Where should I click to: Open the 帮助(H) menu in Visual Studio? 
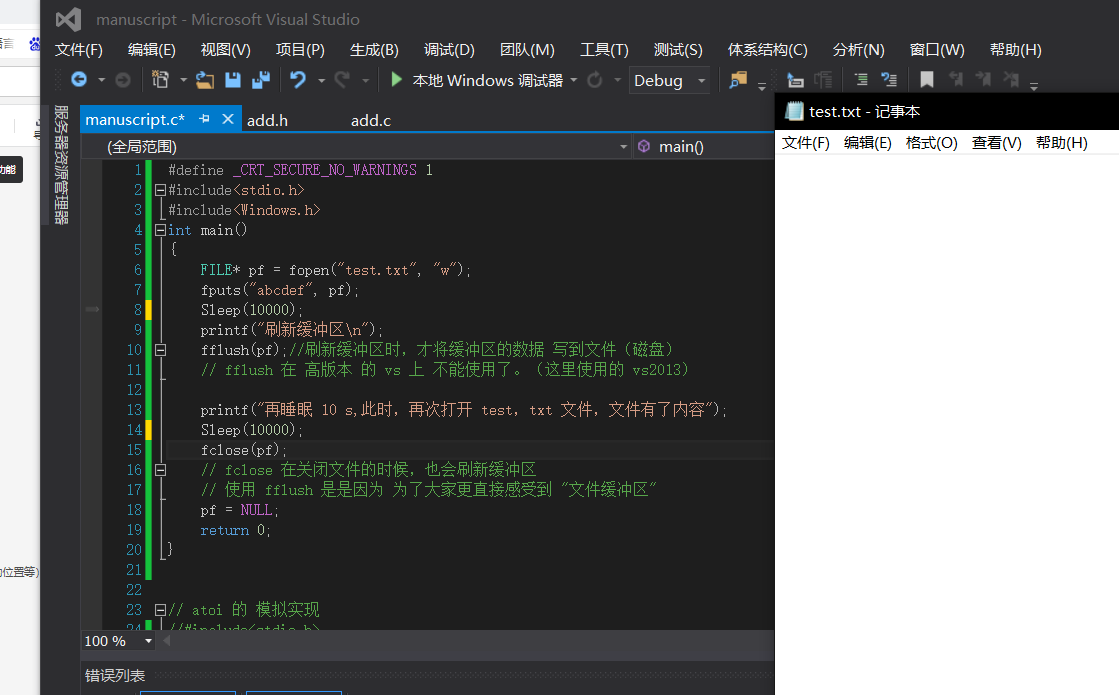(x=1016, y=49)
